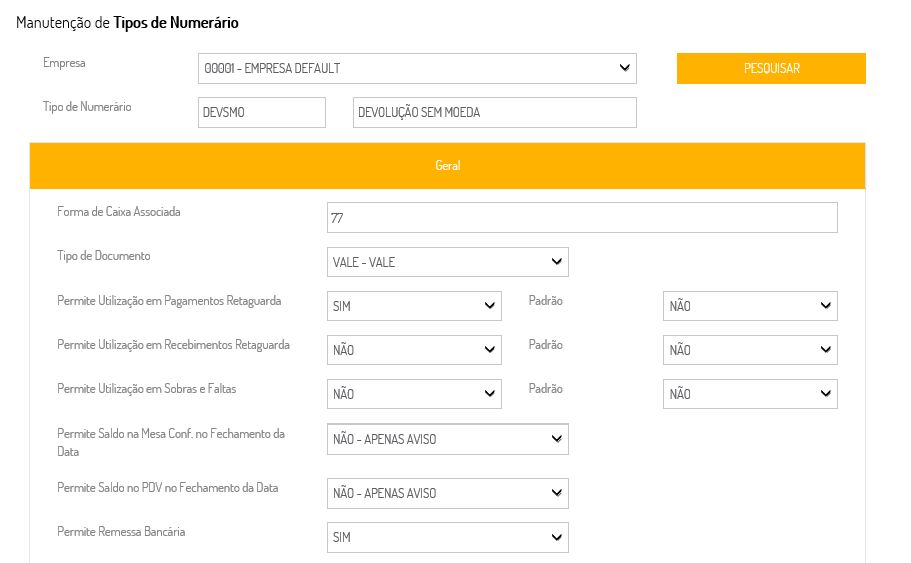Click the Forma de Caixa Associada label
The width and height of the screenshot is (911, 563).
point(118,212)
